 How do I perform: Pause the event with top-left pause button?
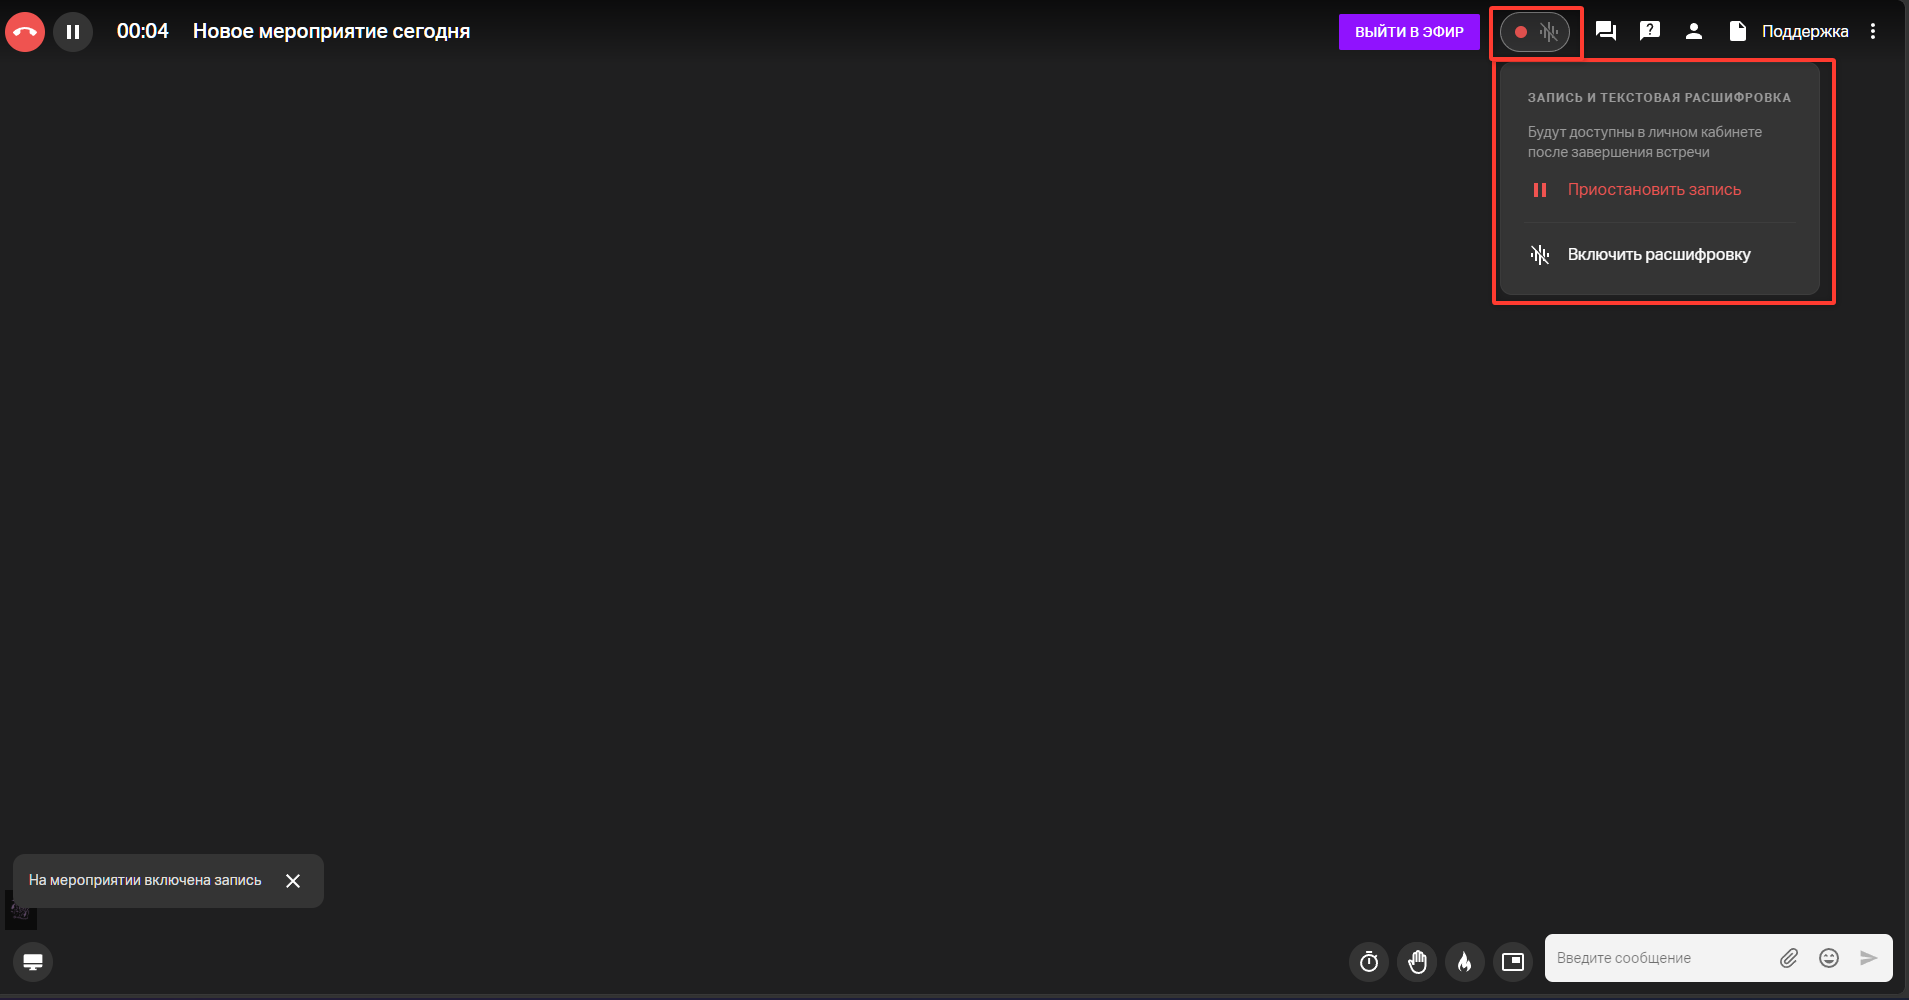[73, 32]
